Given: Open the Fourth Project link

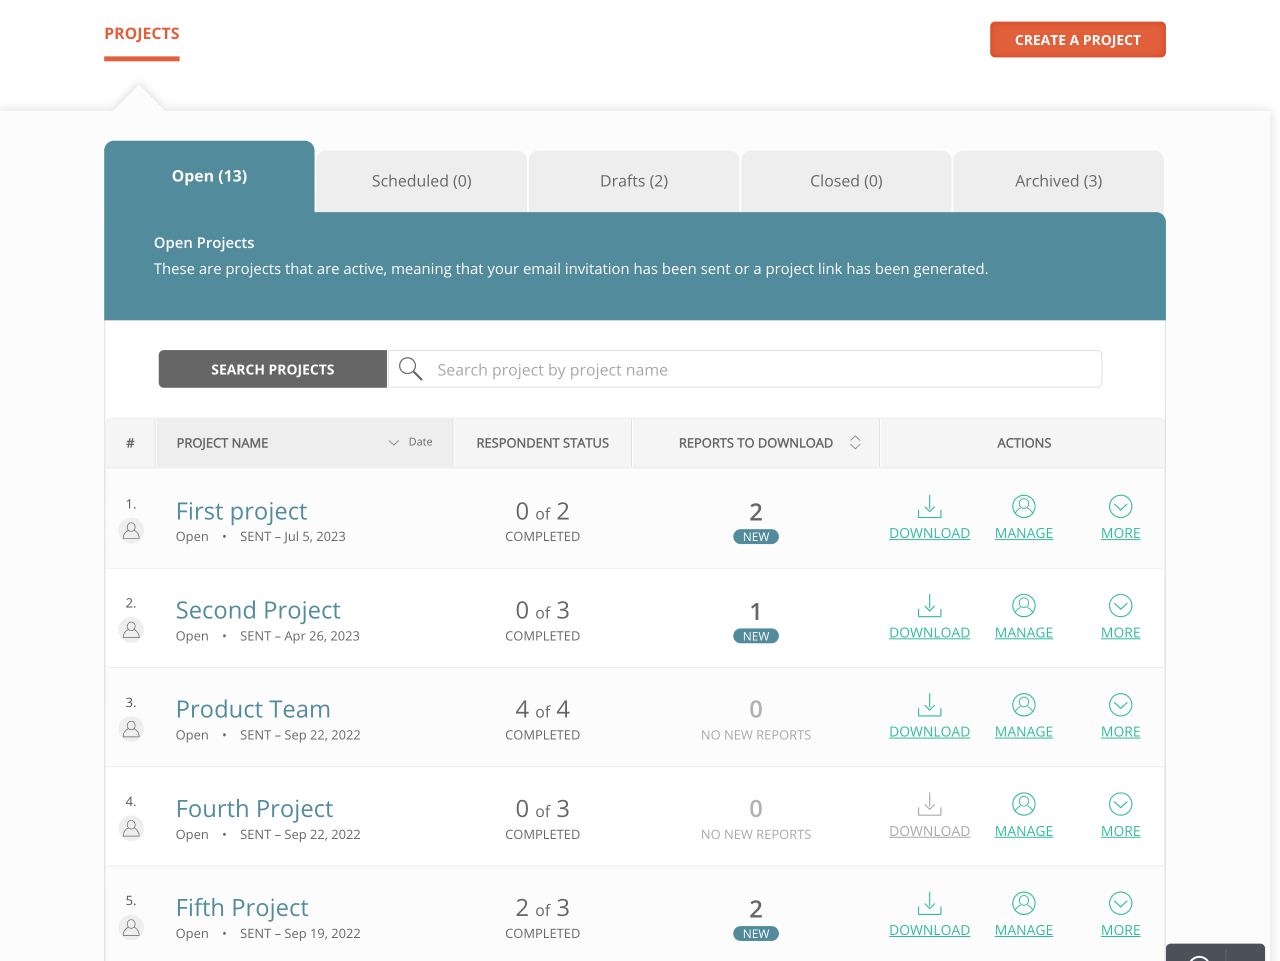Looking at the screenshot, I should click(254, 808).
